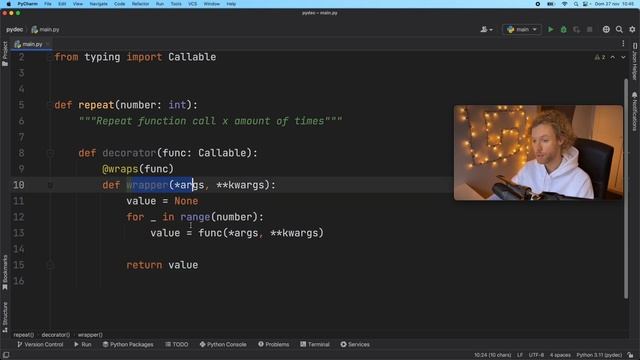Start debugging with the green bug icon
Image resolution: width=640 pixels, height=360 pixels.
click(564, 29)
